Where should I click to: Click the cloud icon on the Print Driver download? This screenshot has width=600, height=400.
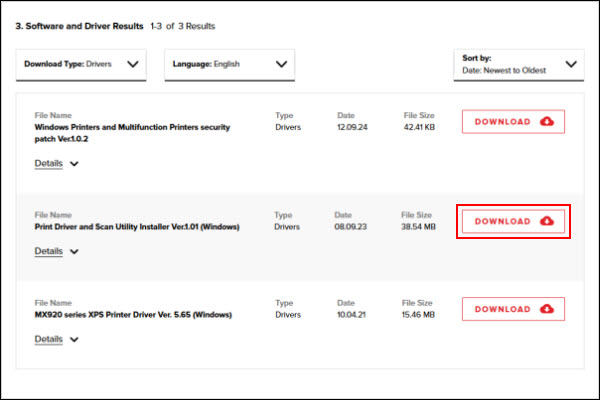pos(546,221)
